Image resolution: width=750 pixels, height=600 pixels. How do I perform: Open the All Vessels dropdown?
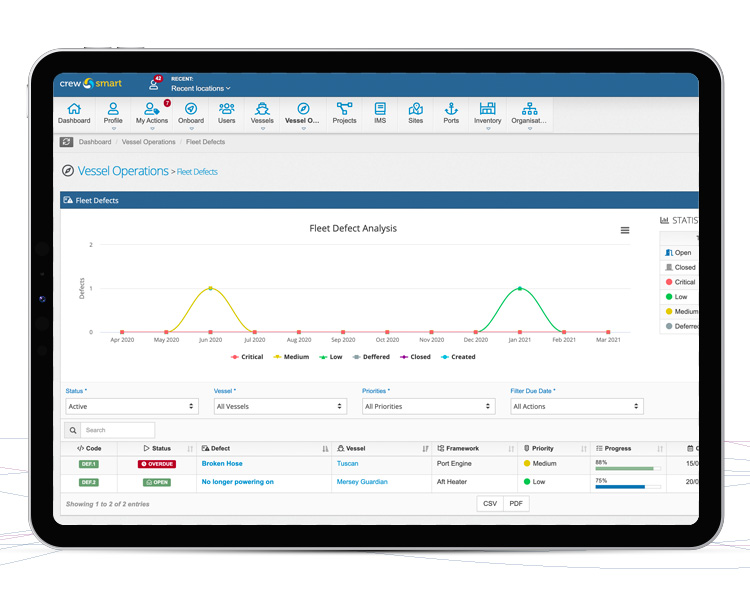(x=280, y=406)
